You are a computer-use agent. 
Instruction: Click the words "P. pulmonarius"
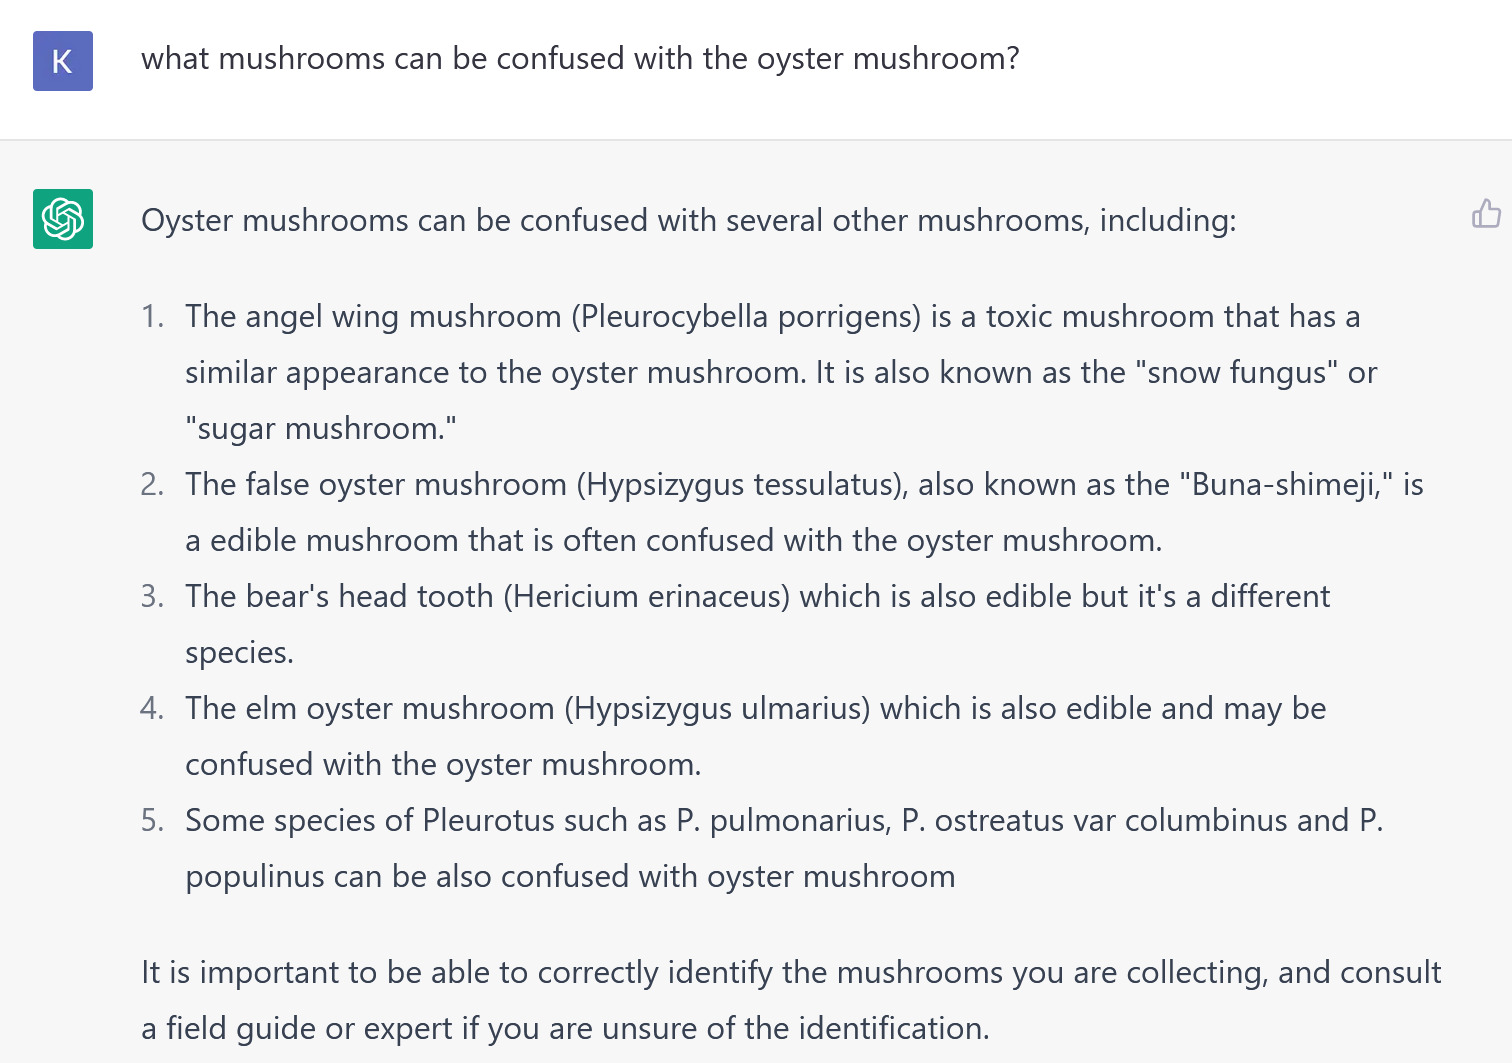click(782, 821)
